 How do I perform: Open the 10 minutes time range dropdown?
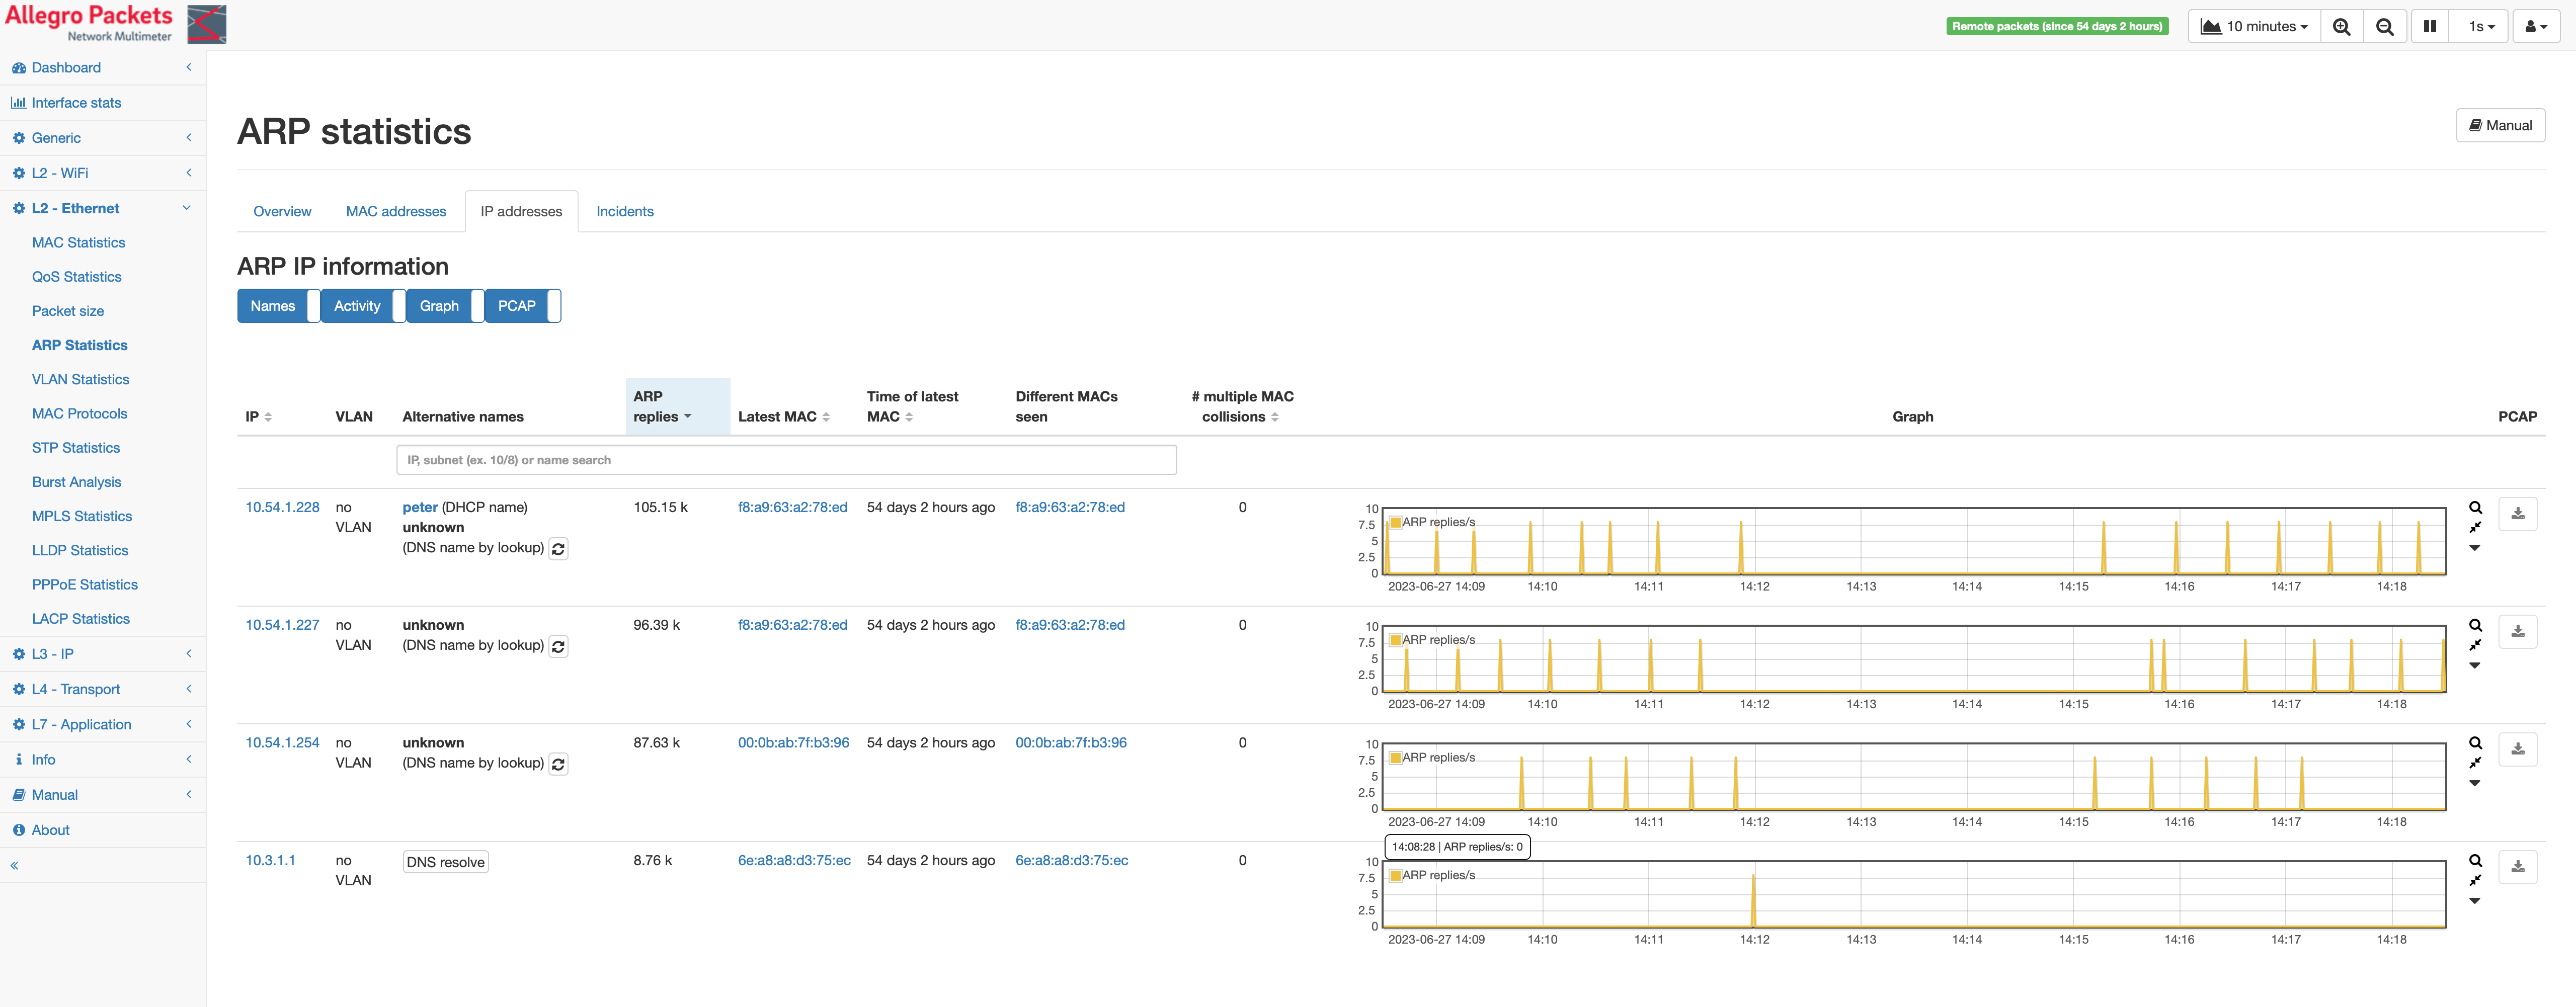2254,27
